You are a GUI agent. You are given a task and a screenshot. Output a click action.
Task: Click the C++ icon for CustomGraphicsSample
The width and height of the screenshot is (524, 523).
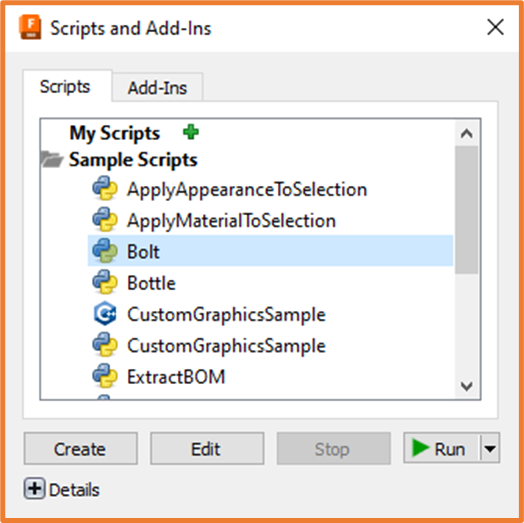point(105,313)
